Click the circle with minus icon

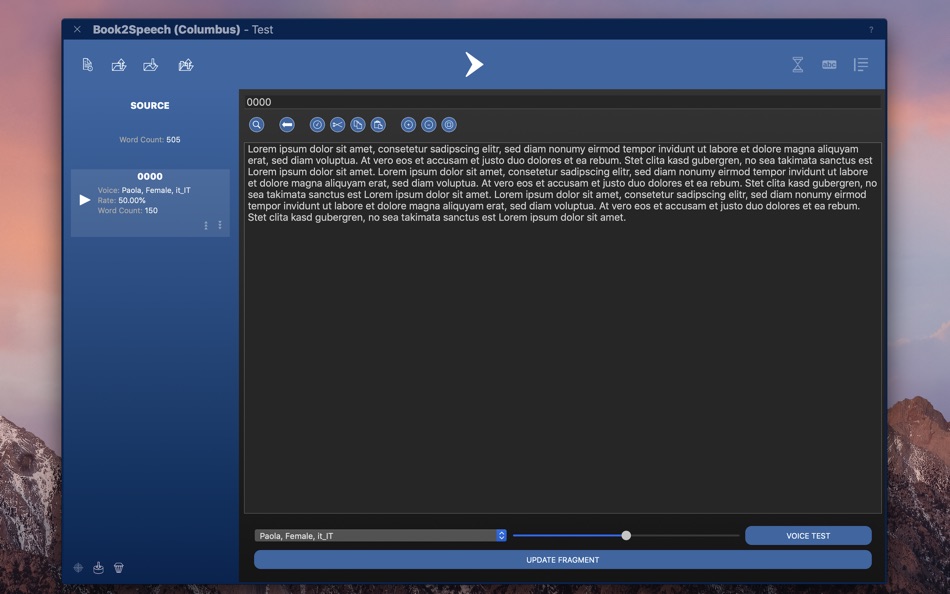(428, 125)
